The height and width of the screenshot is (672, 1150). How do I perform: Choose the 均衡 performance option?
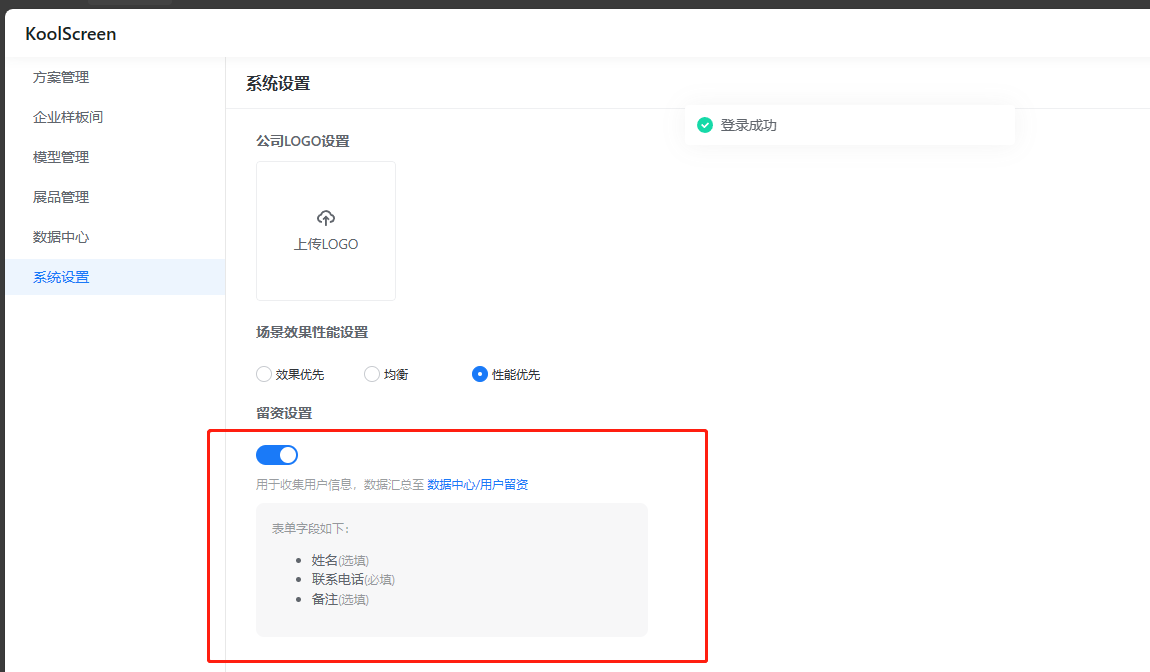click(x=372, y=374)
